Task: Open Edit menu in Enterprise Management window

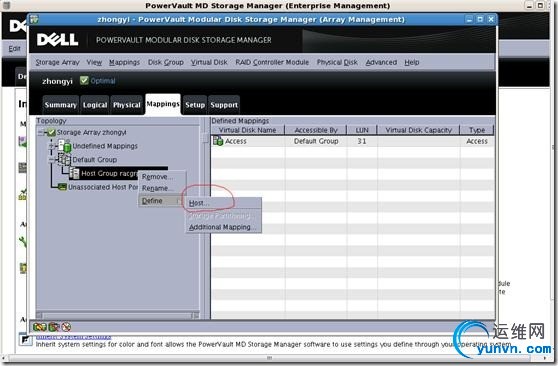Action: [14, 48]
